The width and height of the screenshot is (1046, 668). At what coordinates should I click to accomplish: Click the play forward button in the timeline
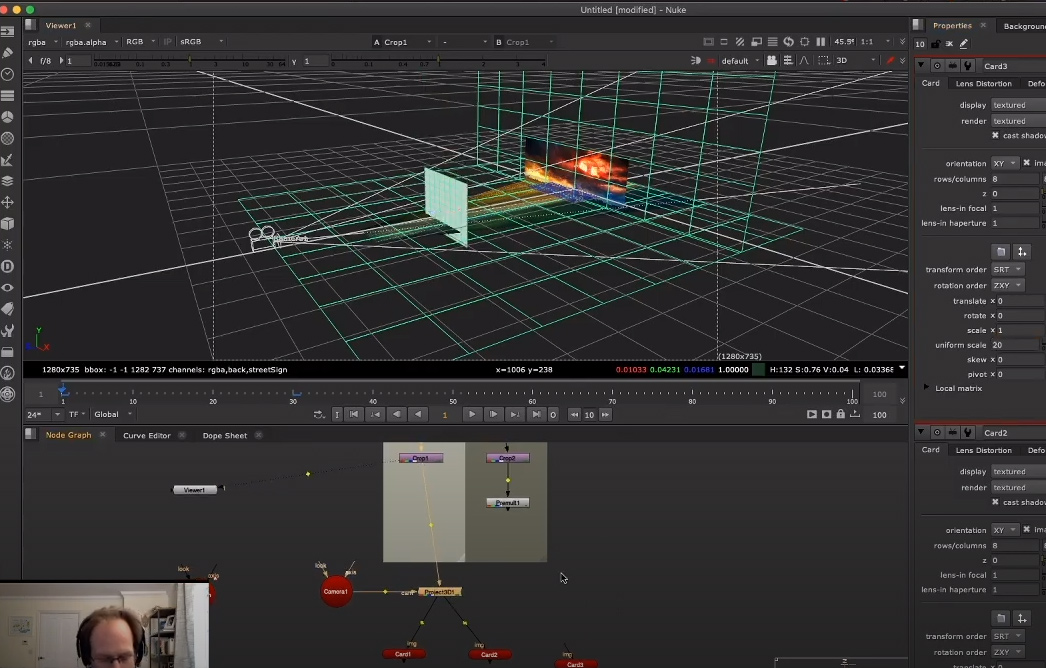472,413
